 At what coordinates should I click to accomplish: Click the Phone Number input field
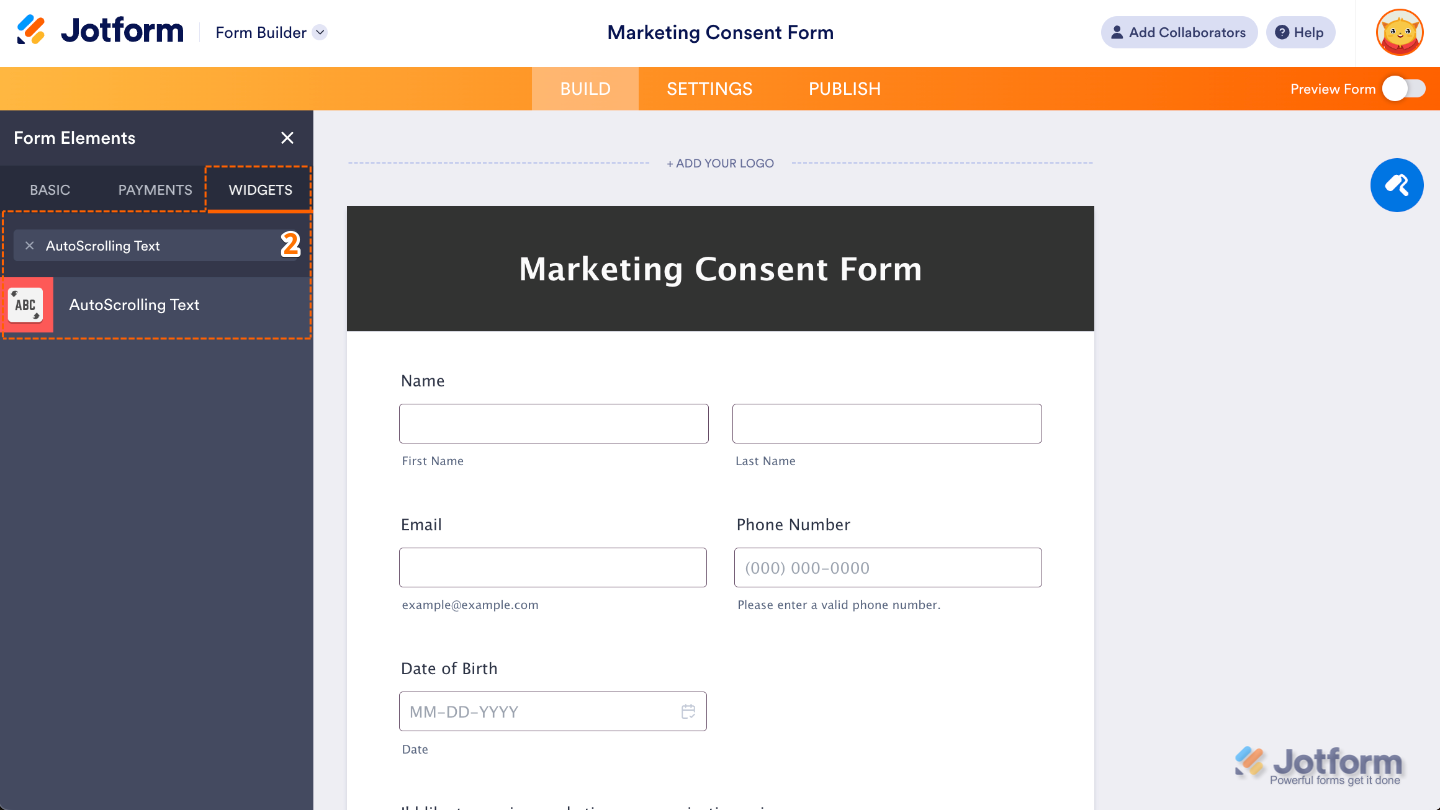click(x=887, y=567)
